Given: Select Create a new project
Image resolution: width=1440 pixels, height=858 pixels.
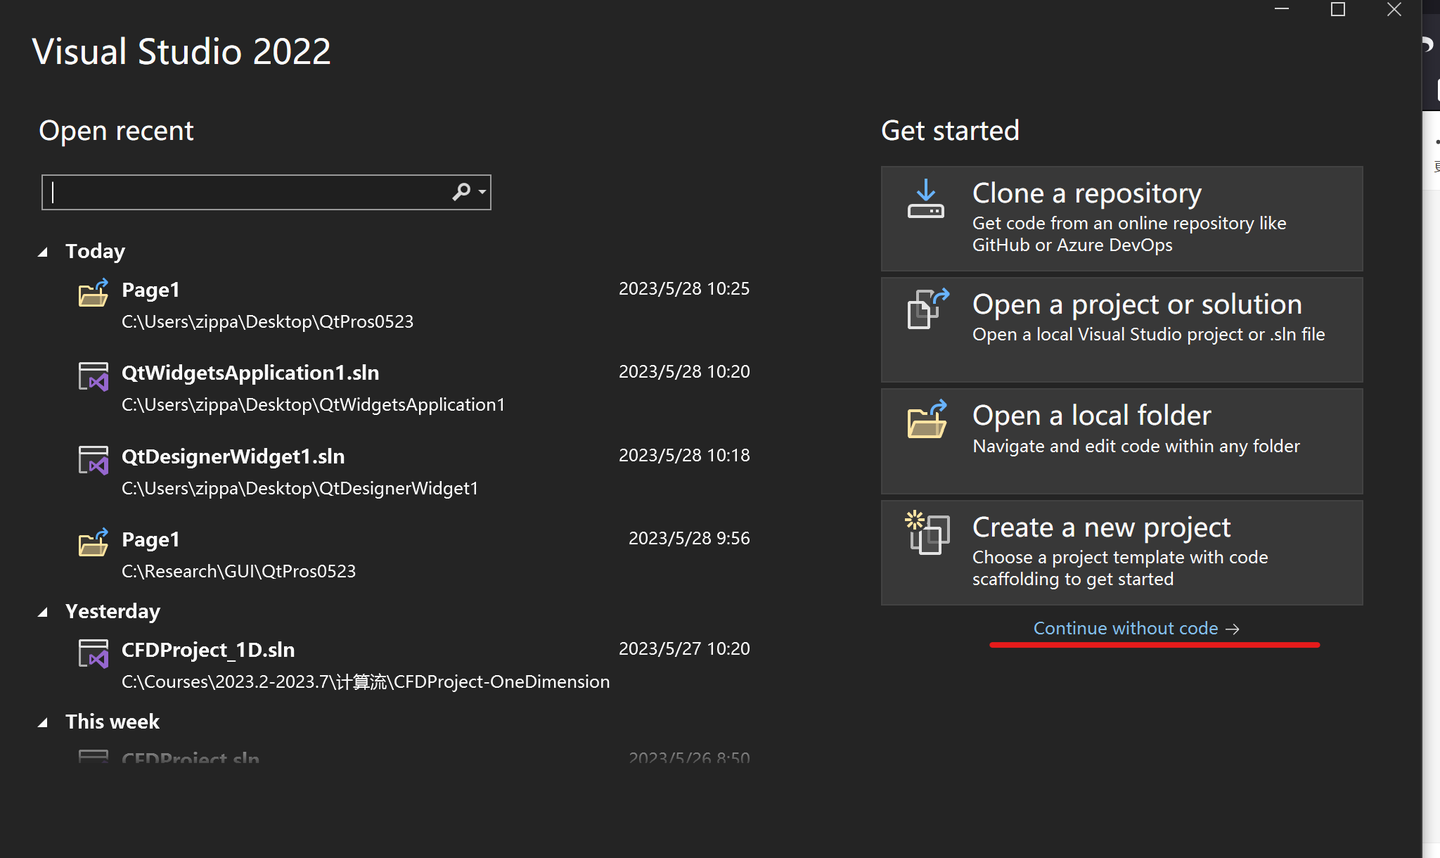Looking at the screenshot, I should pyautogui.click(x=1101, y=527).
